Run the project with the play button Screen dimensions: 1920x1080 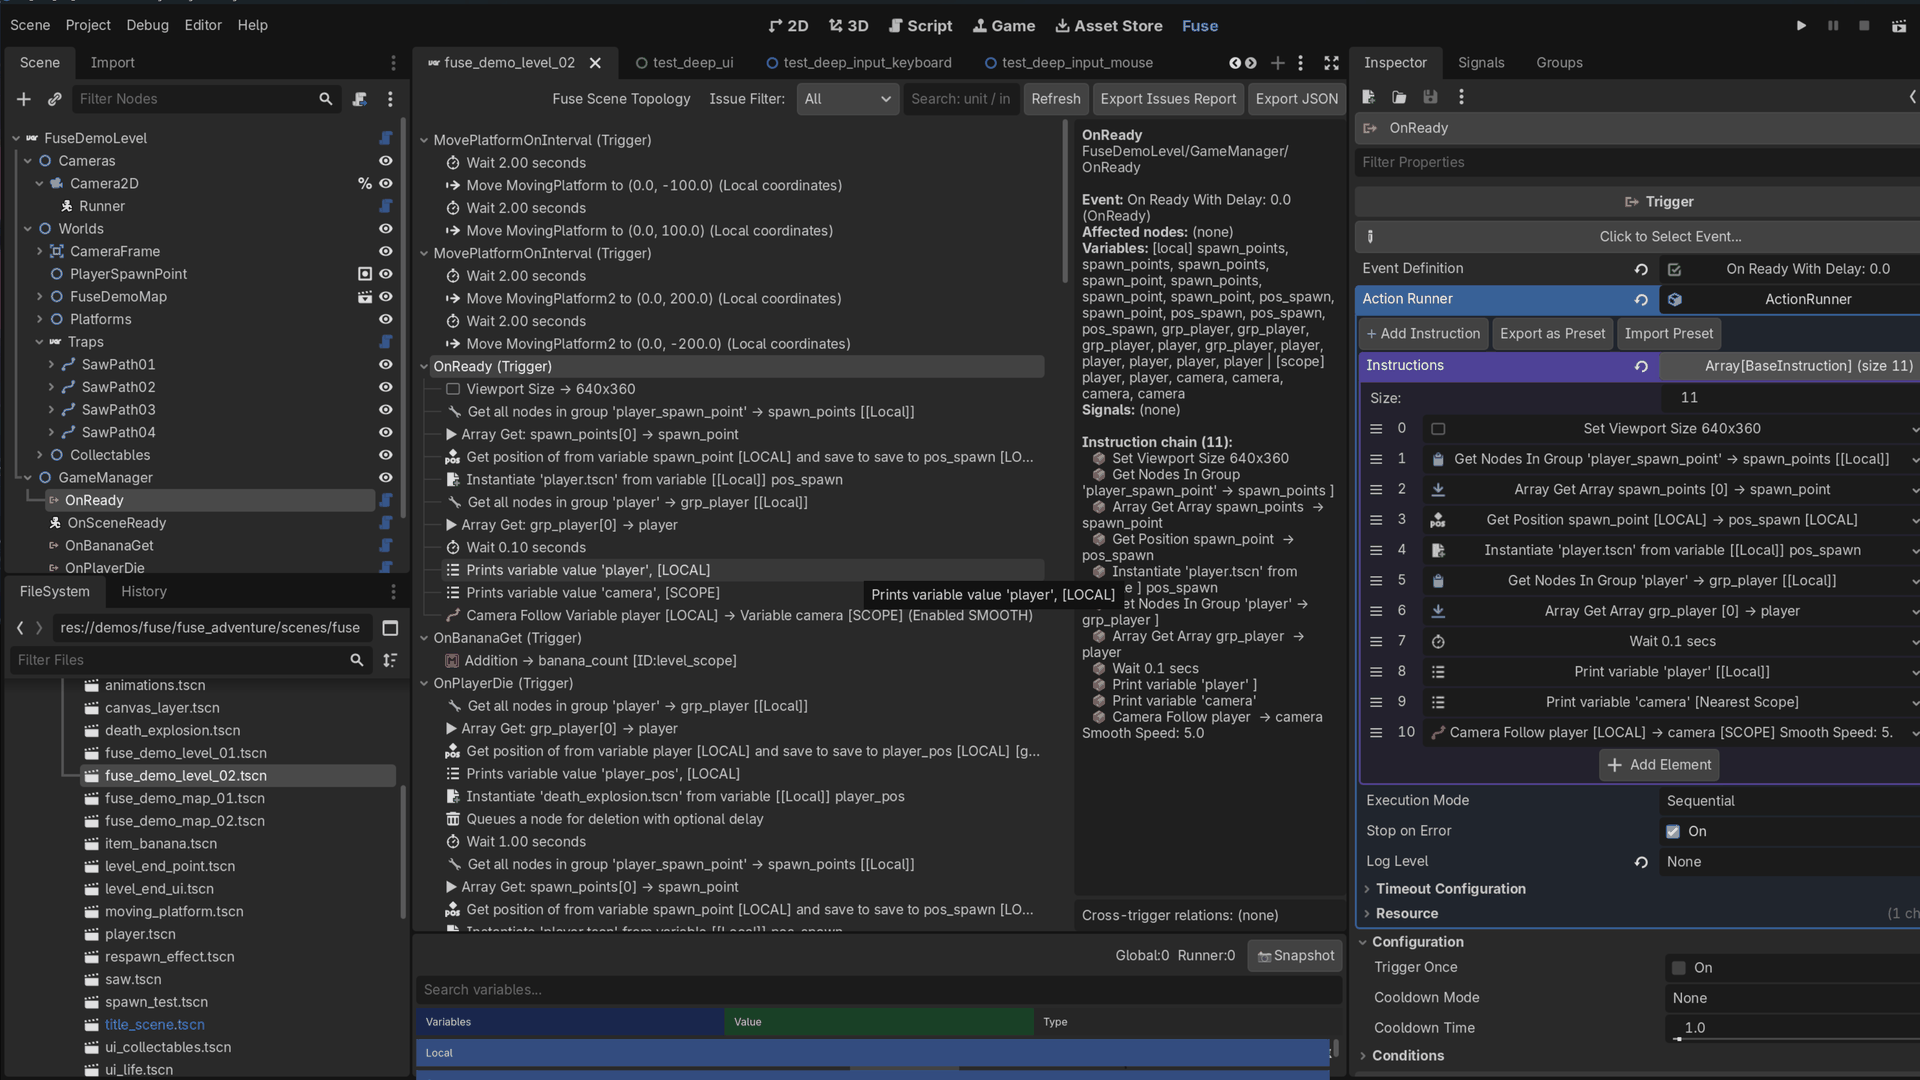point(1801,26)
